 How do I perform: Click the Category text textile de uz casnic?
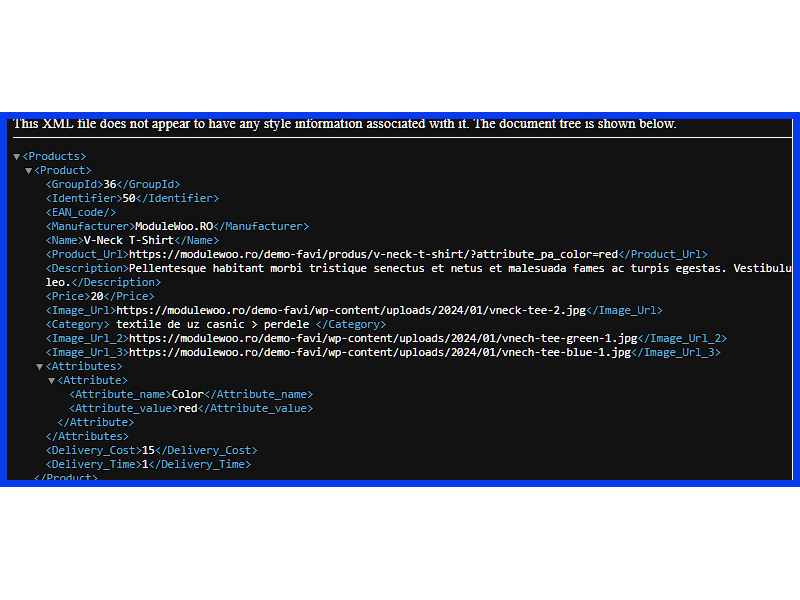[x=213, y=324]
